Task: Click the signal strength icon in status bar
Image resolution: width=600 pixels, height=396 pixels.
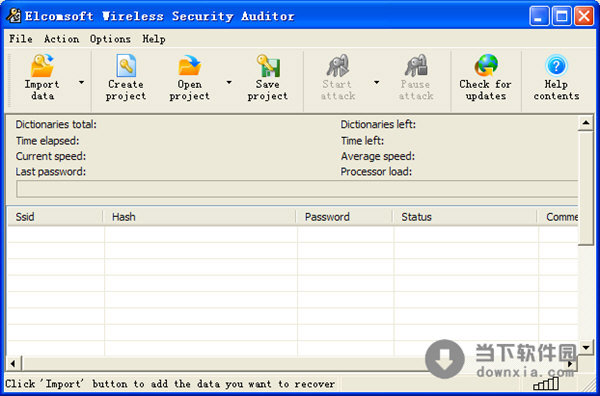Action: coord(546,383)
